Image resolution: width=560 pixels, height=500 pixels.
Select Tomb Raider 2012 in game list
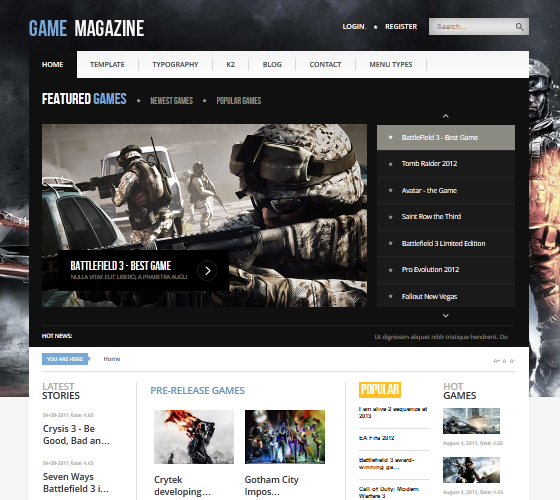pyautogui.click(x=446, y=164)
